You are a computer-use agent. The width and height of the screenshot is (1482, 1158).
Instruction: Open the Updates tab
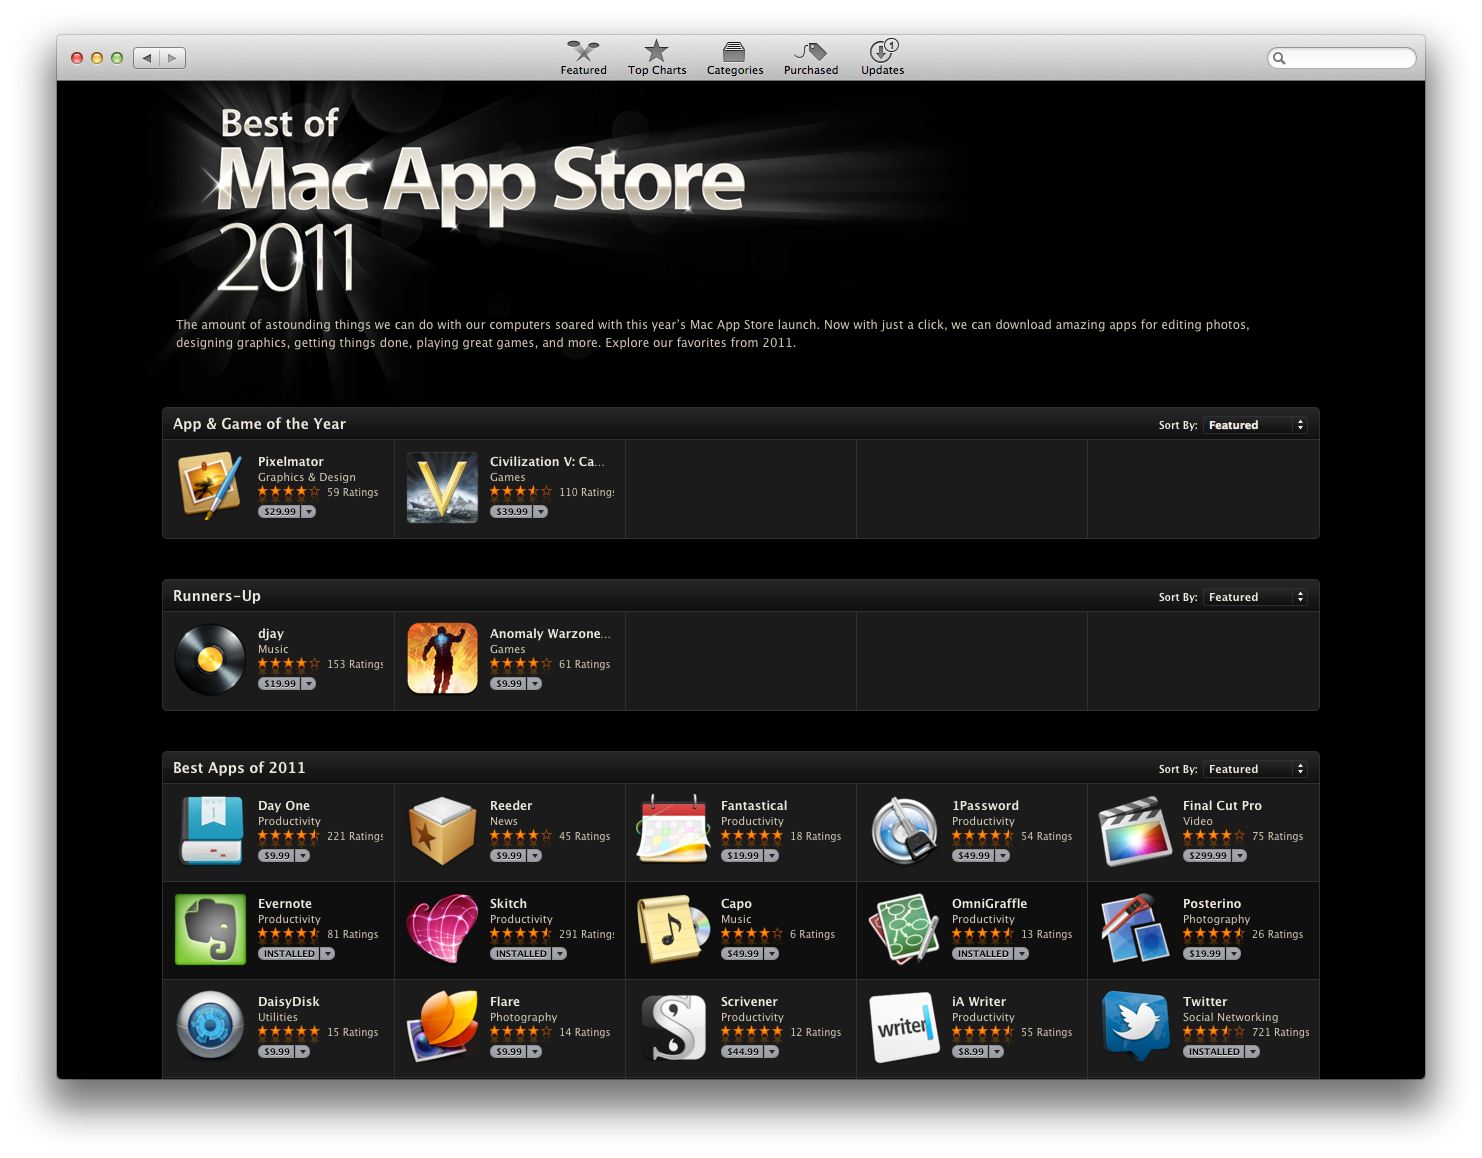click(x=883, y=58)
